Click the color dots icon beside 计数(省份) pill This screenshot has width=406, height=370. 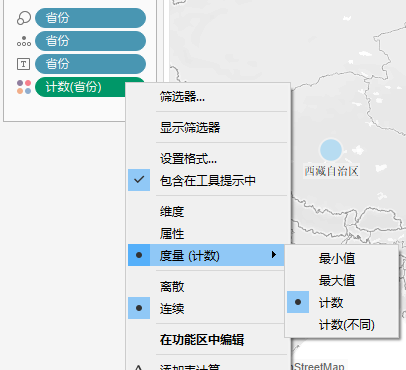[x=24, y=87]
